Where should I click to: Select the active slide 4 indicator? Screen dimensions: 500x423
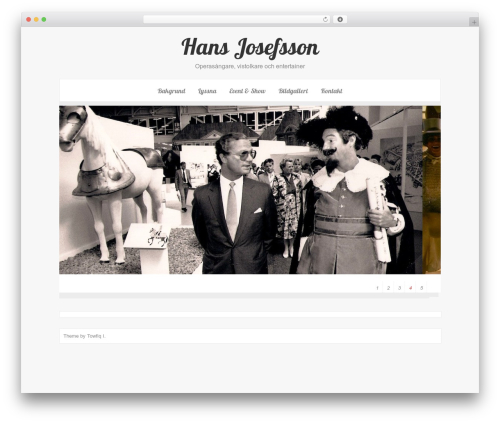click(x=410, y=288)
